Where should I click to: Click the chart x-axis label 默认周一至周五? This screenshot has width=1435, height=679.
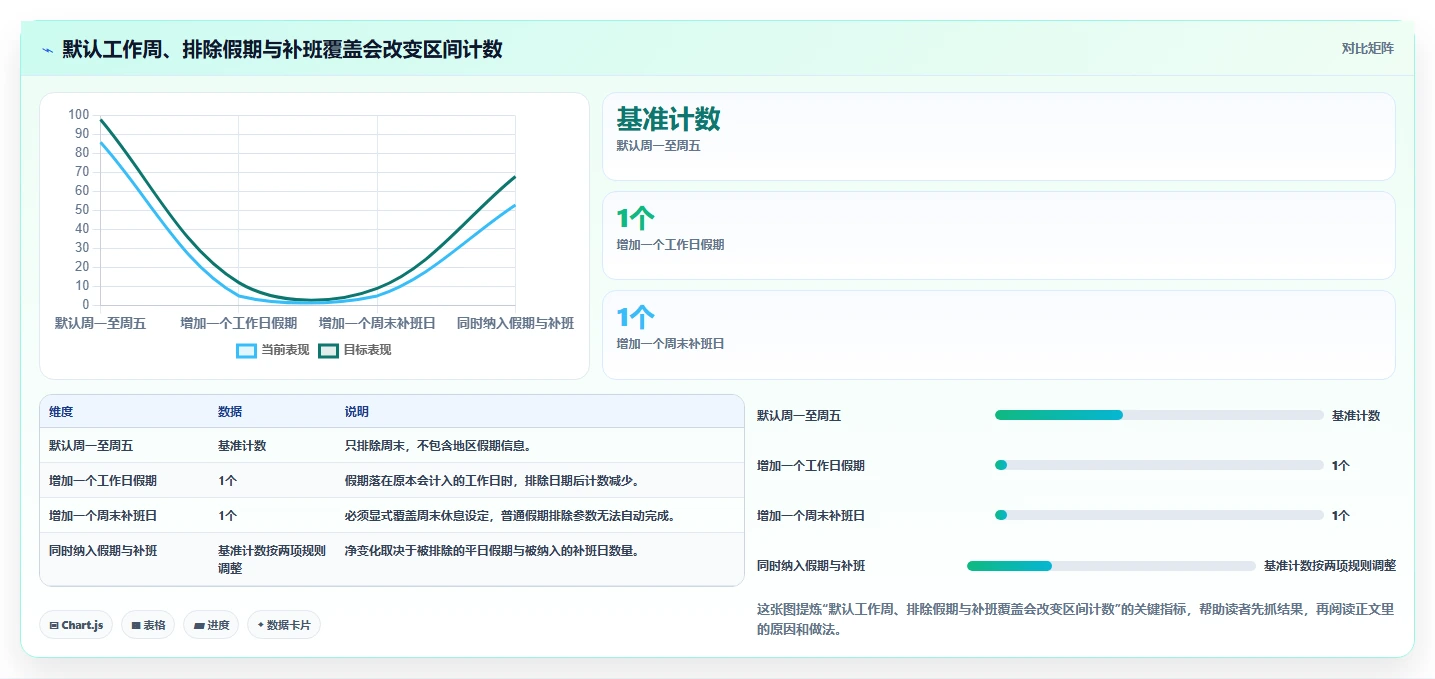[x=100, y=323]
